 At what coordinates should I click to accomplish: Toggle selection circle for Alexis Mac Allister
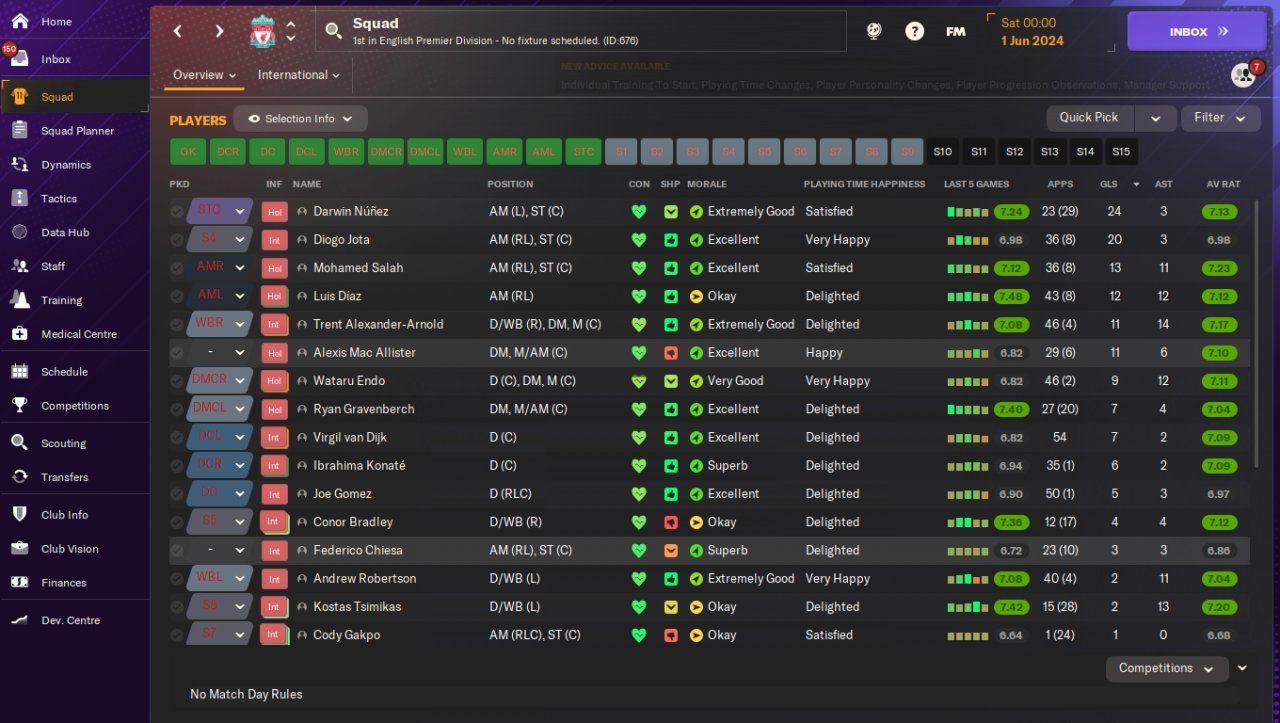[177, 353]
